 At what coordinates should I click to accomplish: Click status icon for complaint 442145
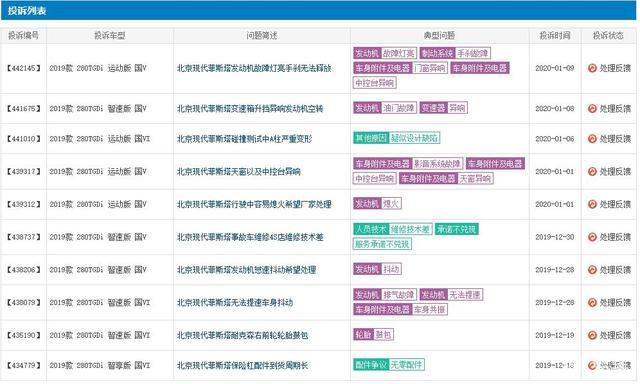592,68
